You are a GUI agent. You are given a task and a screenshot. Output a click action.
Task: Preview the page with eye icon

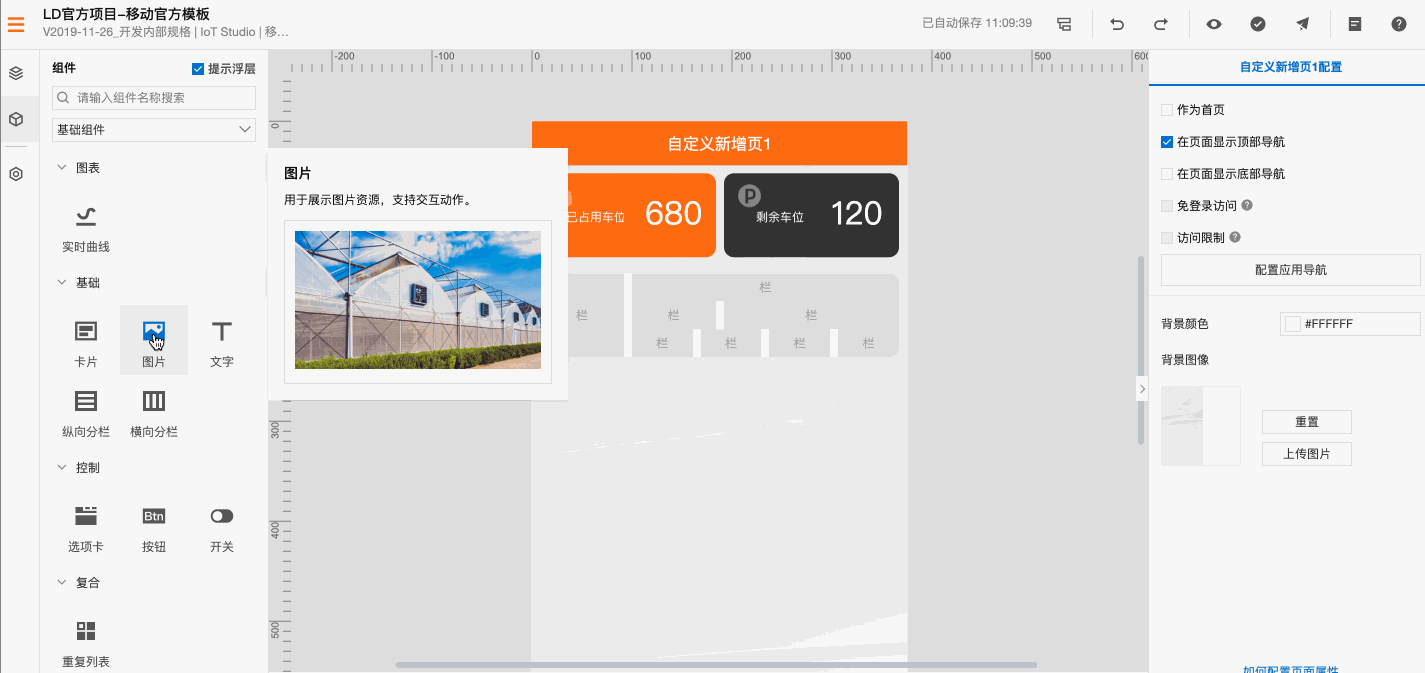(x=1214, y=23)
